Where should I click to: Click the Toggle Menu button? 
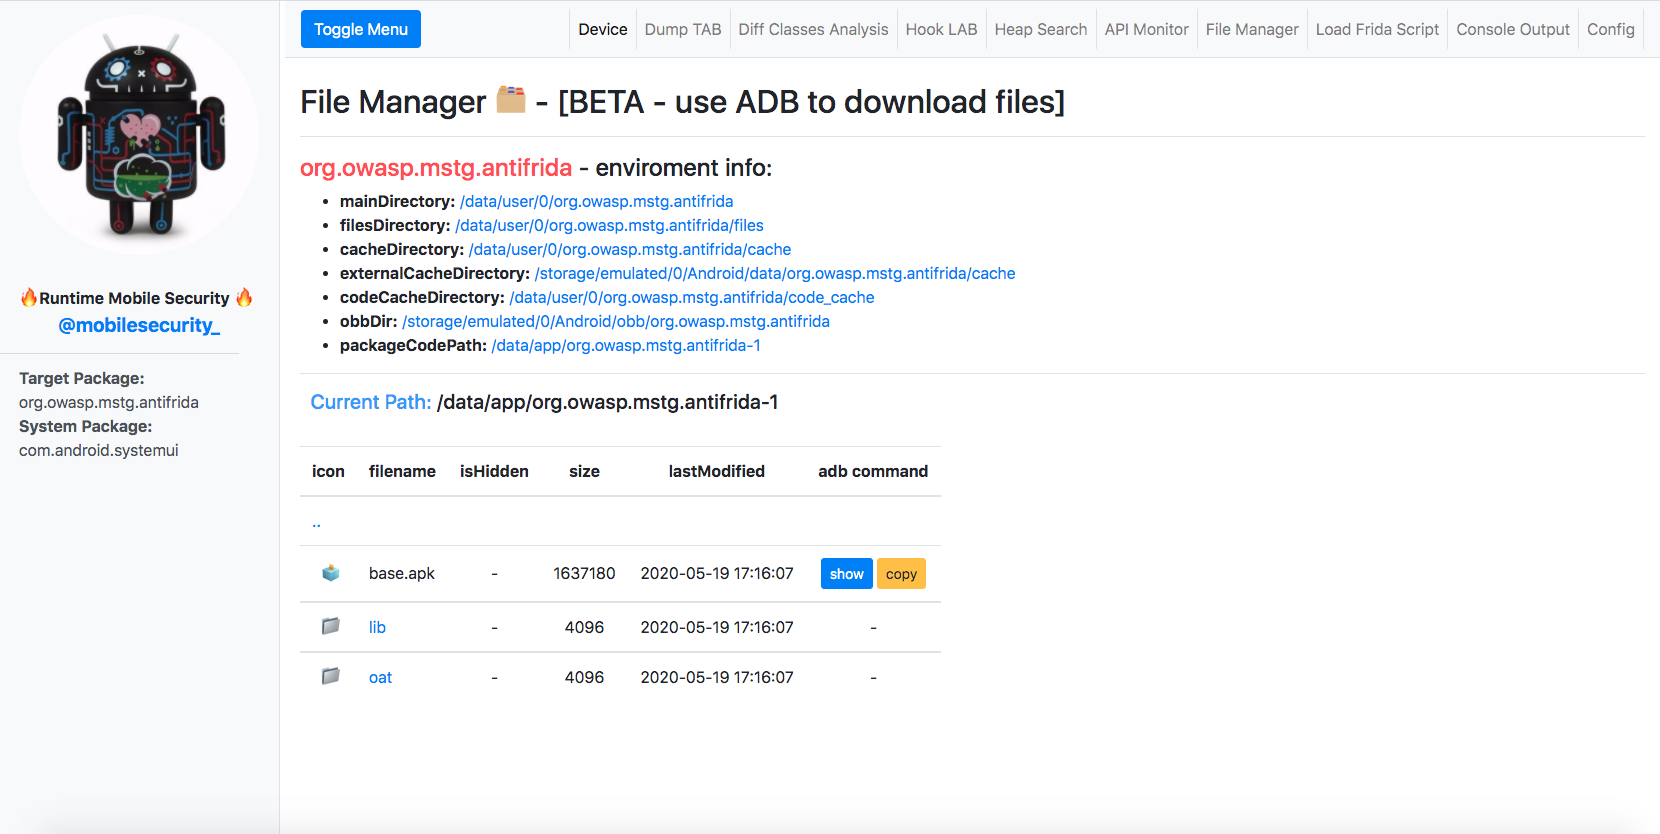pos(361,29)
